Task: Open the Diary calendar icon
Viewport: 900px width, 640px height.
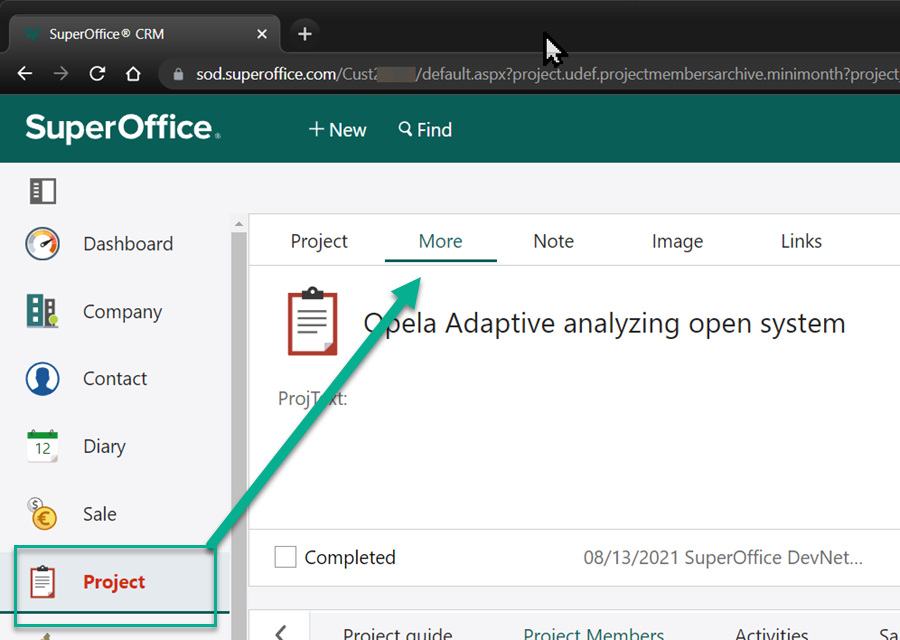Action: click(x=42, y=447)
